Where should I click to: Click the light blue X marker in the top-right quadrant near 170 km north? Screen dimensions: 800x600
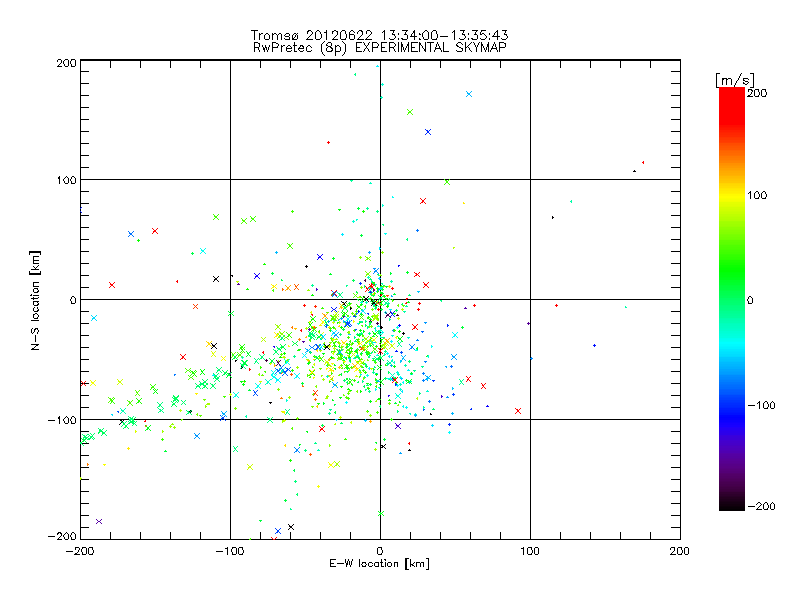coord(469,94)
